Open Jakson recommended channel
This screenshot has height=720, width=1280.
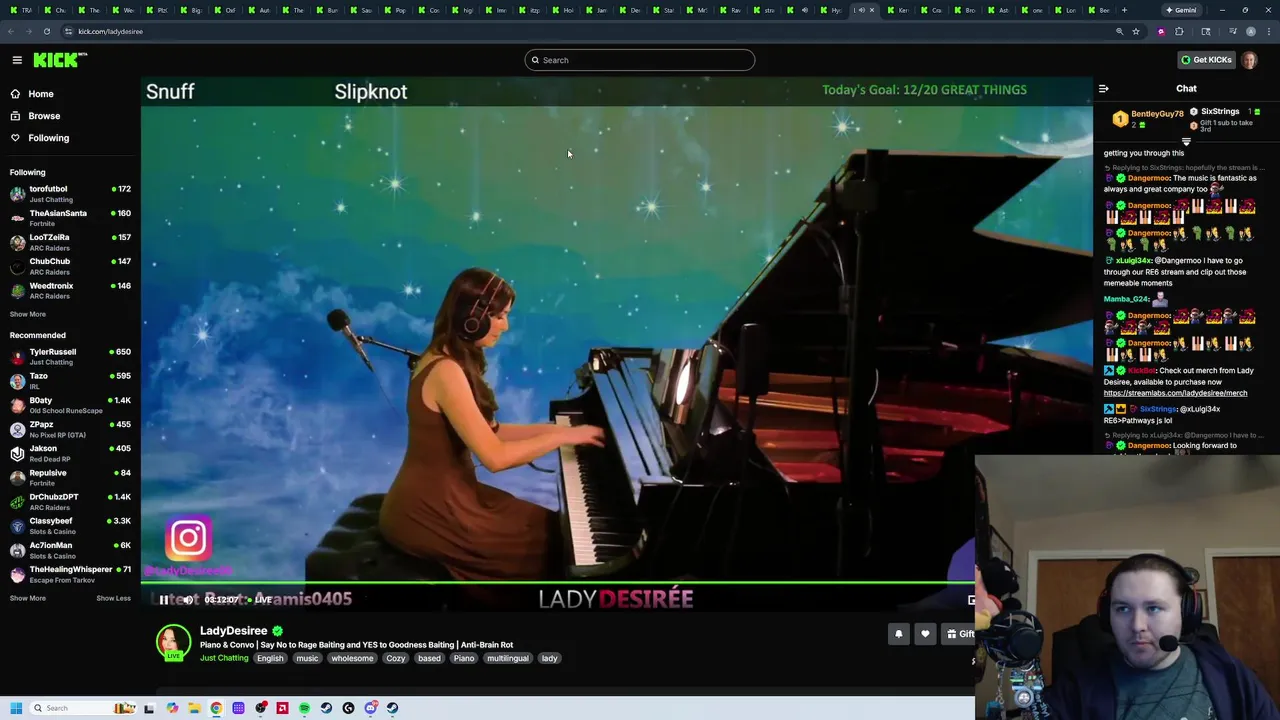pyautogui.click(x=70, y=452)
